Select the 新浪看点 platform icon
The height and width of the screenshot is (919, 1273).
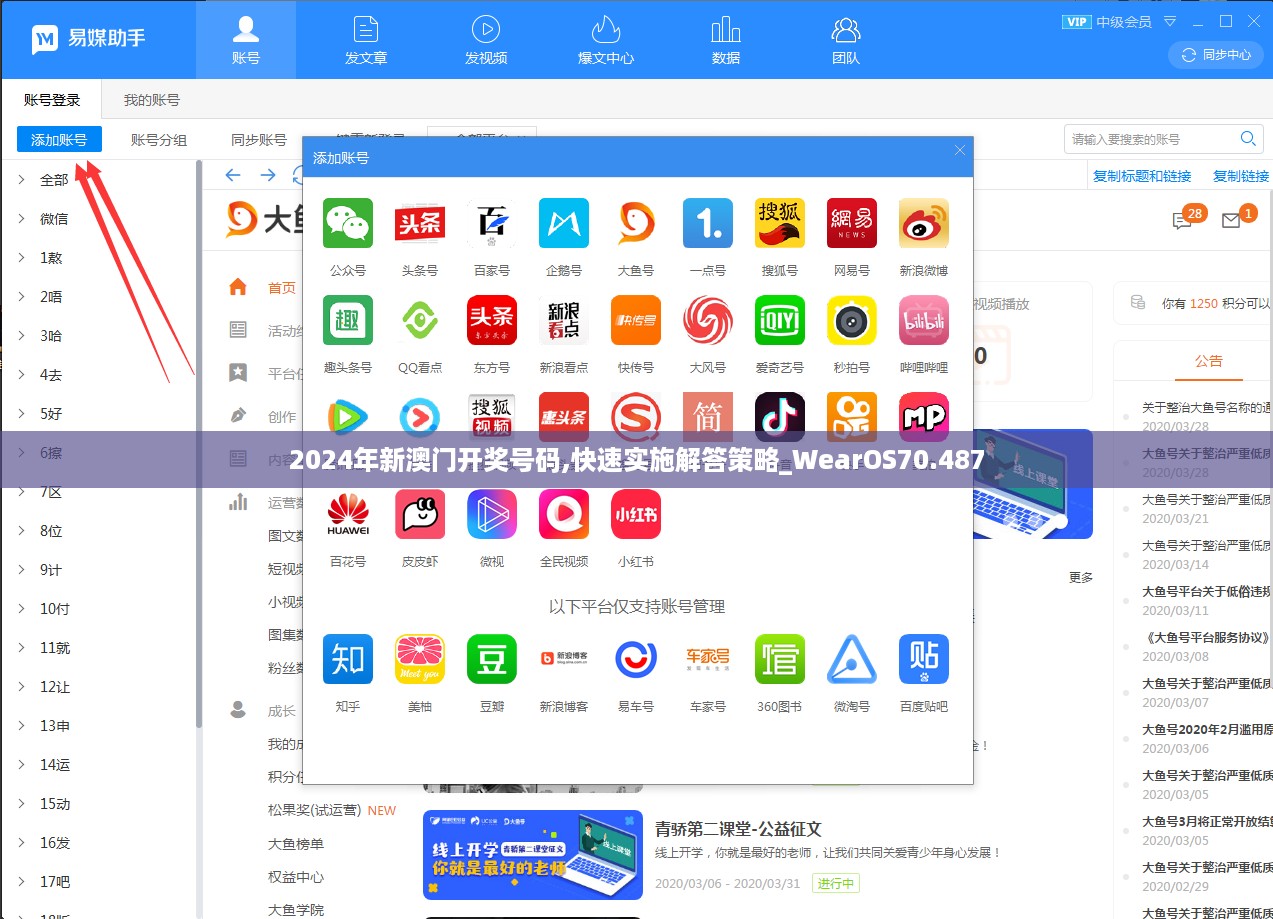pos(564,320)
